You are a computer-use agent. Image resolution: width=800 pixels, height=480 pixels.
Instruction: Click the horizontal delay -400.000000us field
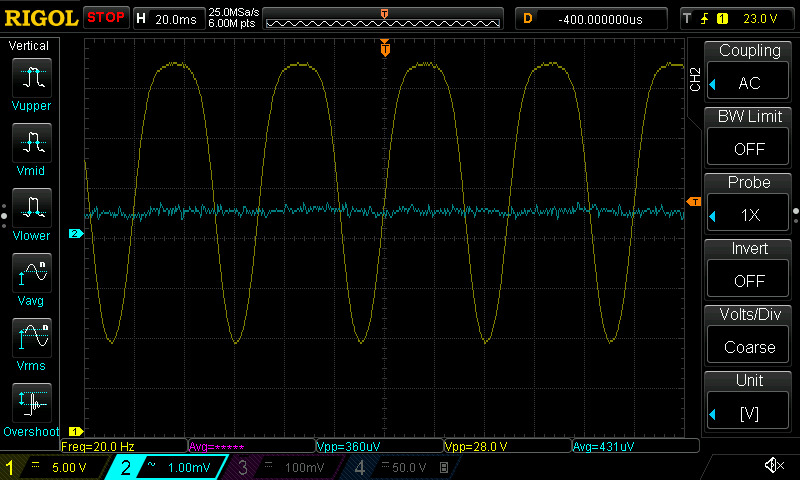coord(591,19)
